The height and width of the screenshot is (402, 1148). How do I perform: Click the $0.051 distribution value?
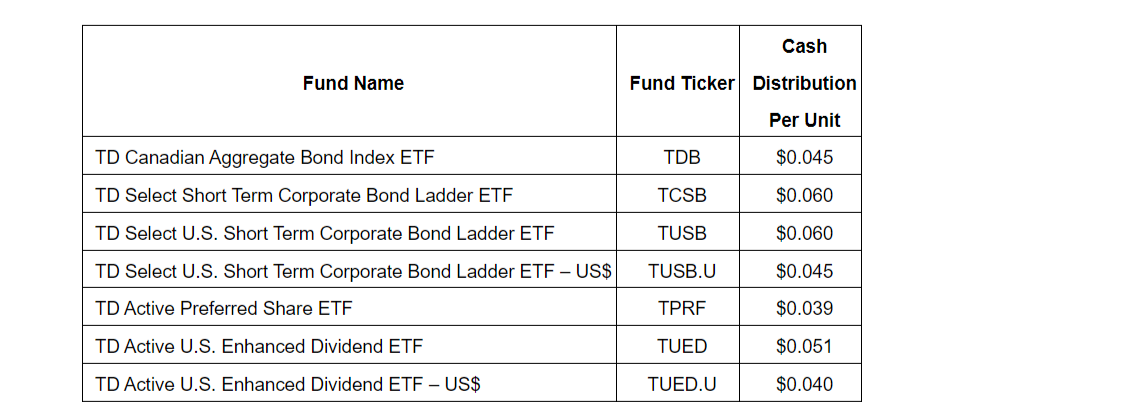pyautogui.click(x=804, y=346)
